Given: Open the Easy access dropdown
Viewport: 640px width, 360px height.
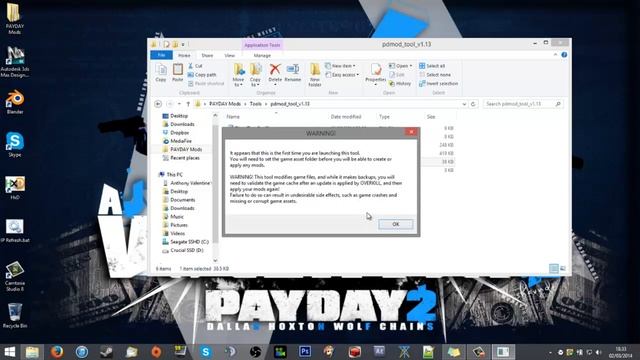Looking at the screenshot, I should 342,75.
